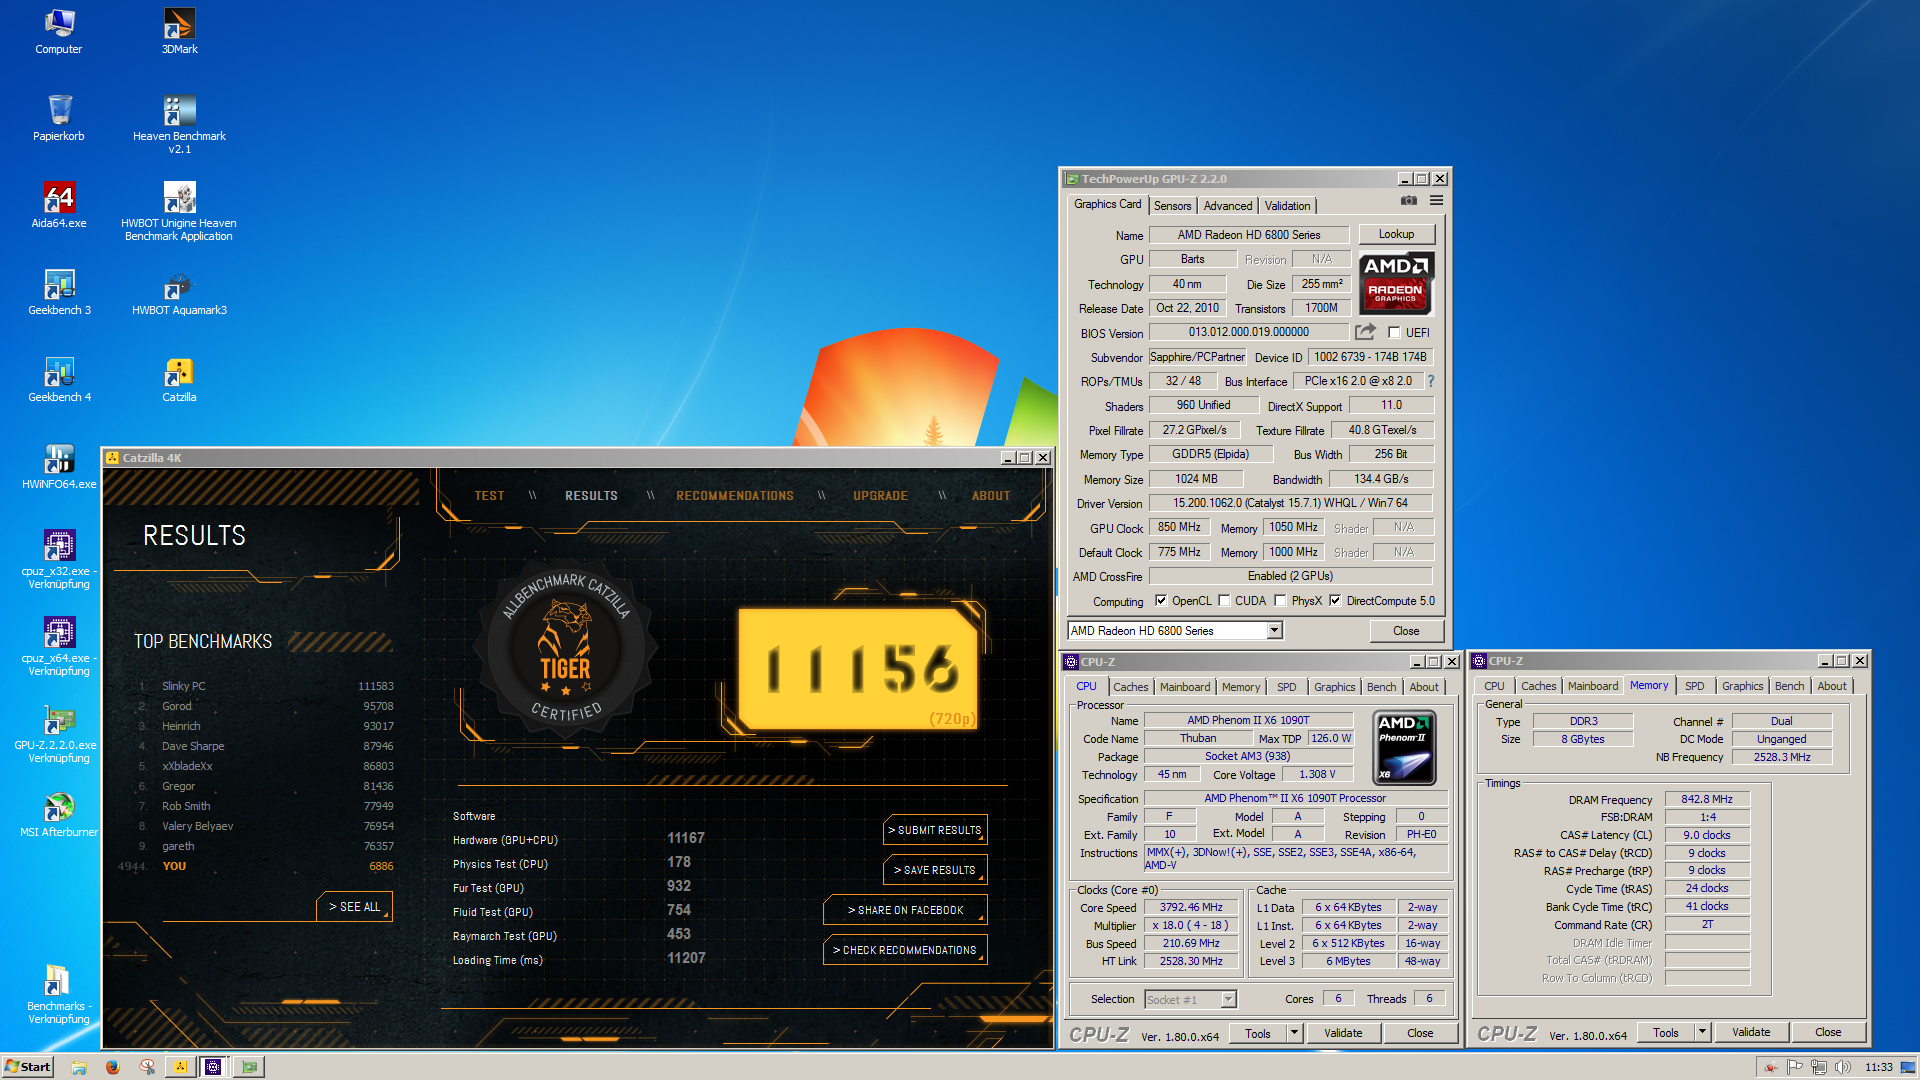Click the Windows Start button
This screenshot has width=1920, height=1080.
click(27, 1067)
